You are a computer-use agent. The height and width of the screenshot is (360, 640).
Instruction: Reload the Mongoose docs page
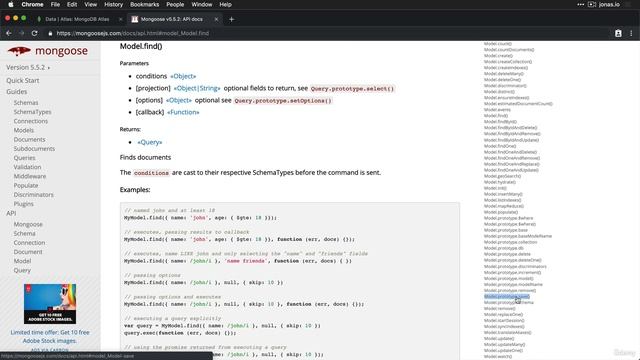[x=35, y=33]
